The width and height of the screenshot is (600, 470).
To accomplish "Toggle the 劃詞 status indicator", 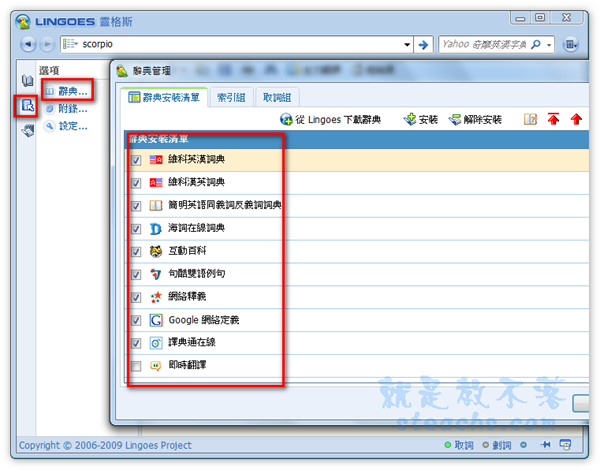I will (x=497, y=445).
